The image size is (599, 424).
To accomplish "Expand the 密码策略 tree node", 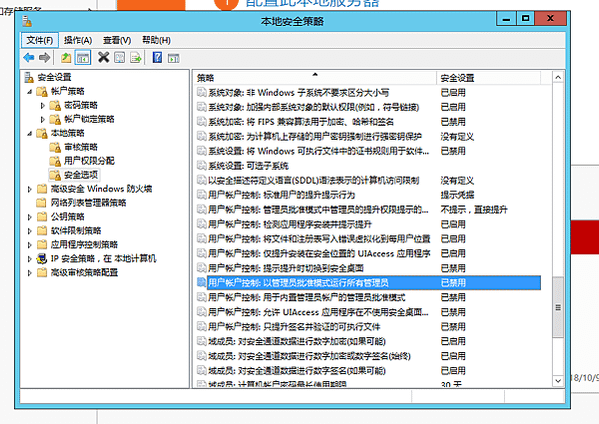I will click(x=43, y=105).
